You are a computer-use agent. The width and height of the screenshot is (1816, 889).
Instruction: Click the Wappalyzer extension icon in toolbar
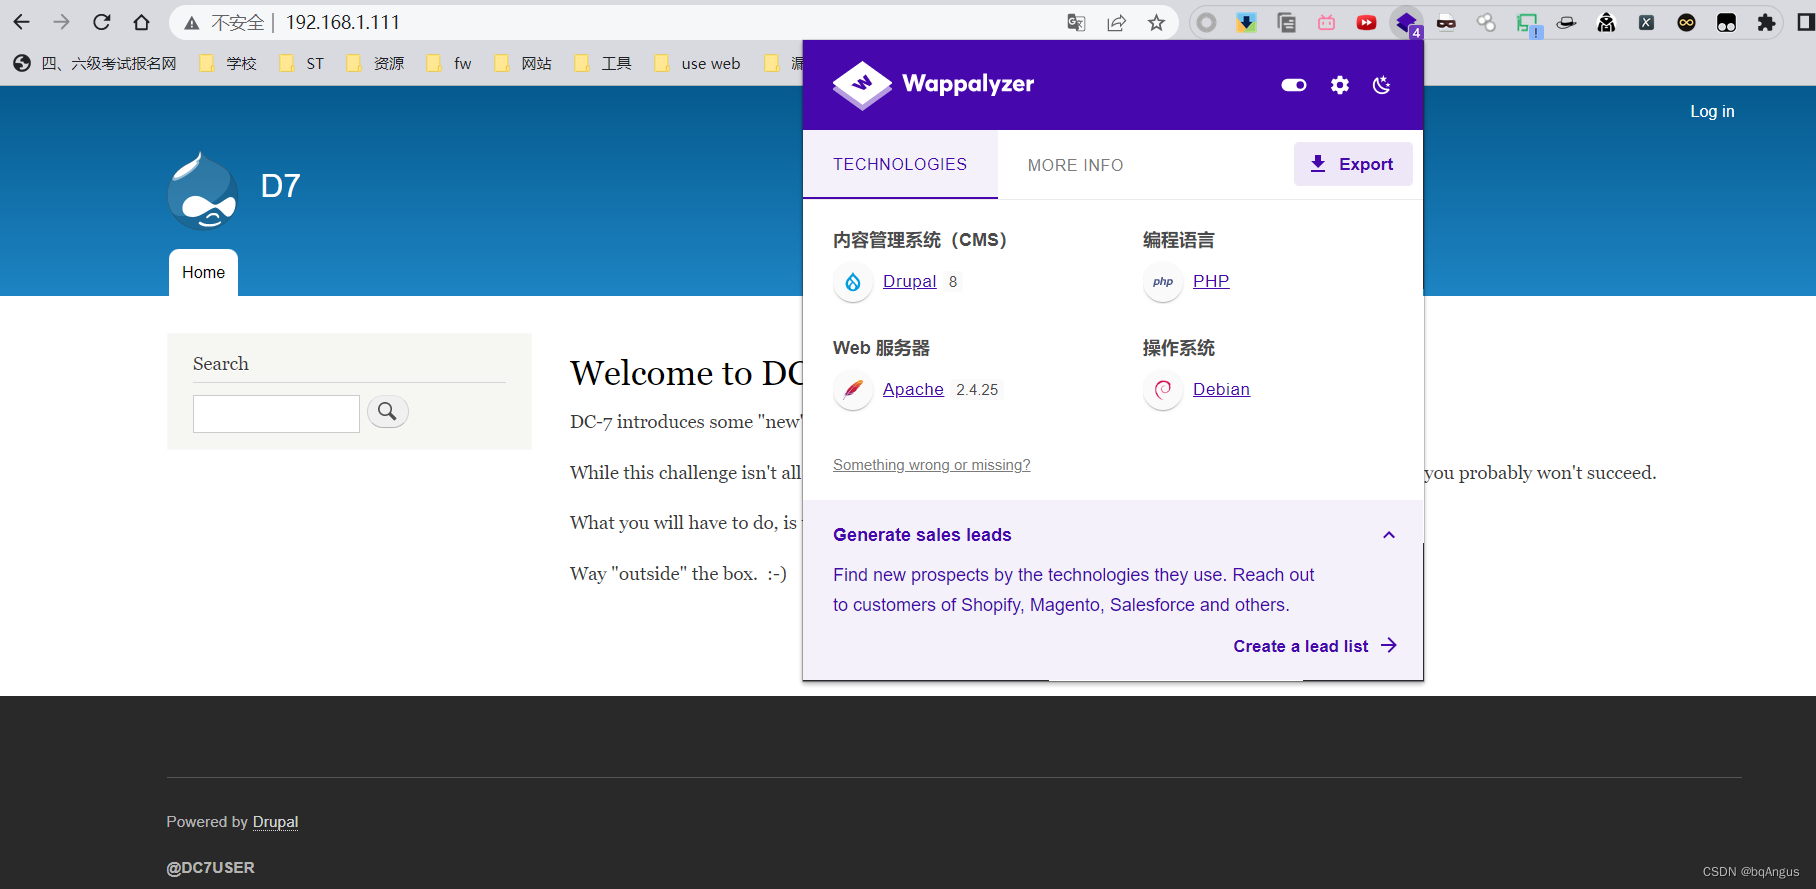1407,23
